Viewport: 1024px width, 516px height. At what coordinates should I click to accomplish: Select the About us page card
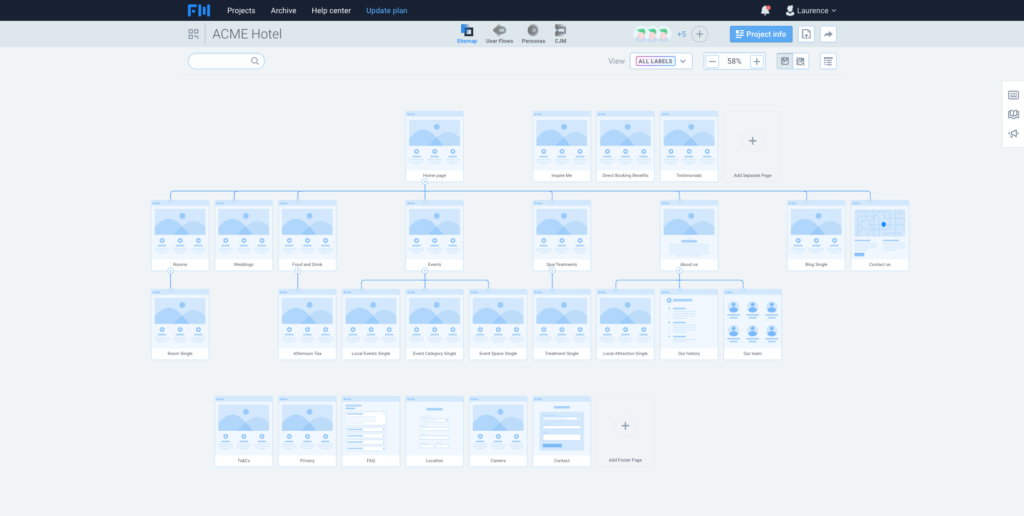click(x=688, y=235)
